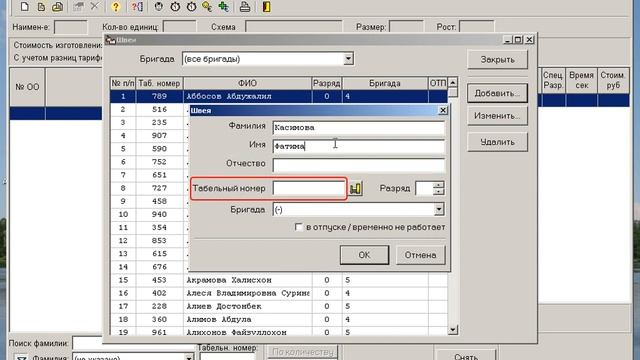The height and width of the screenshot is (360, 640).
Task: Click table number cell 907
Action: click(159, 136)
